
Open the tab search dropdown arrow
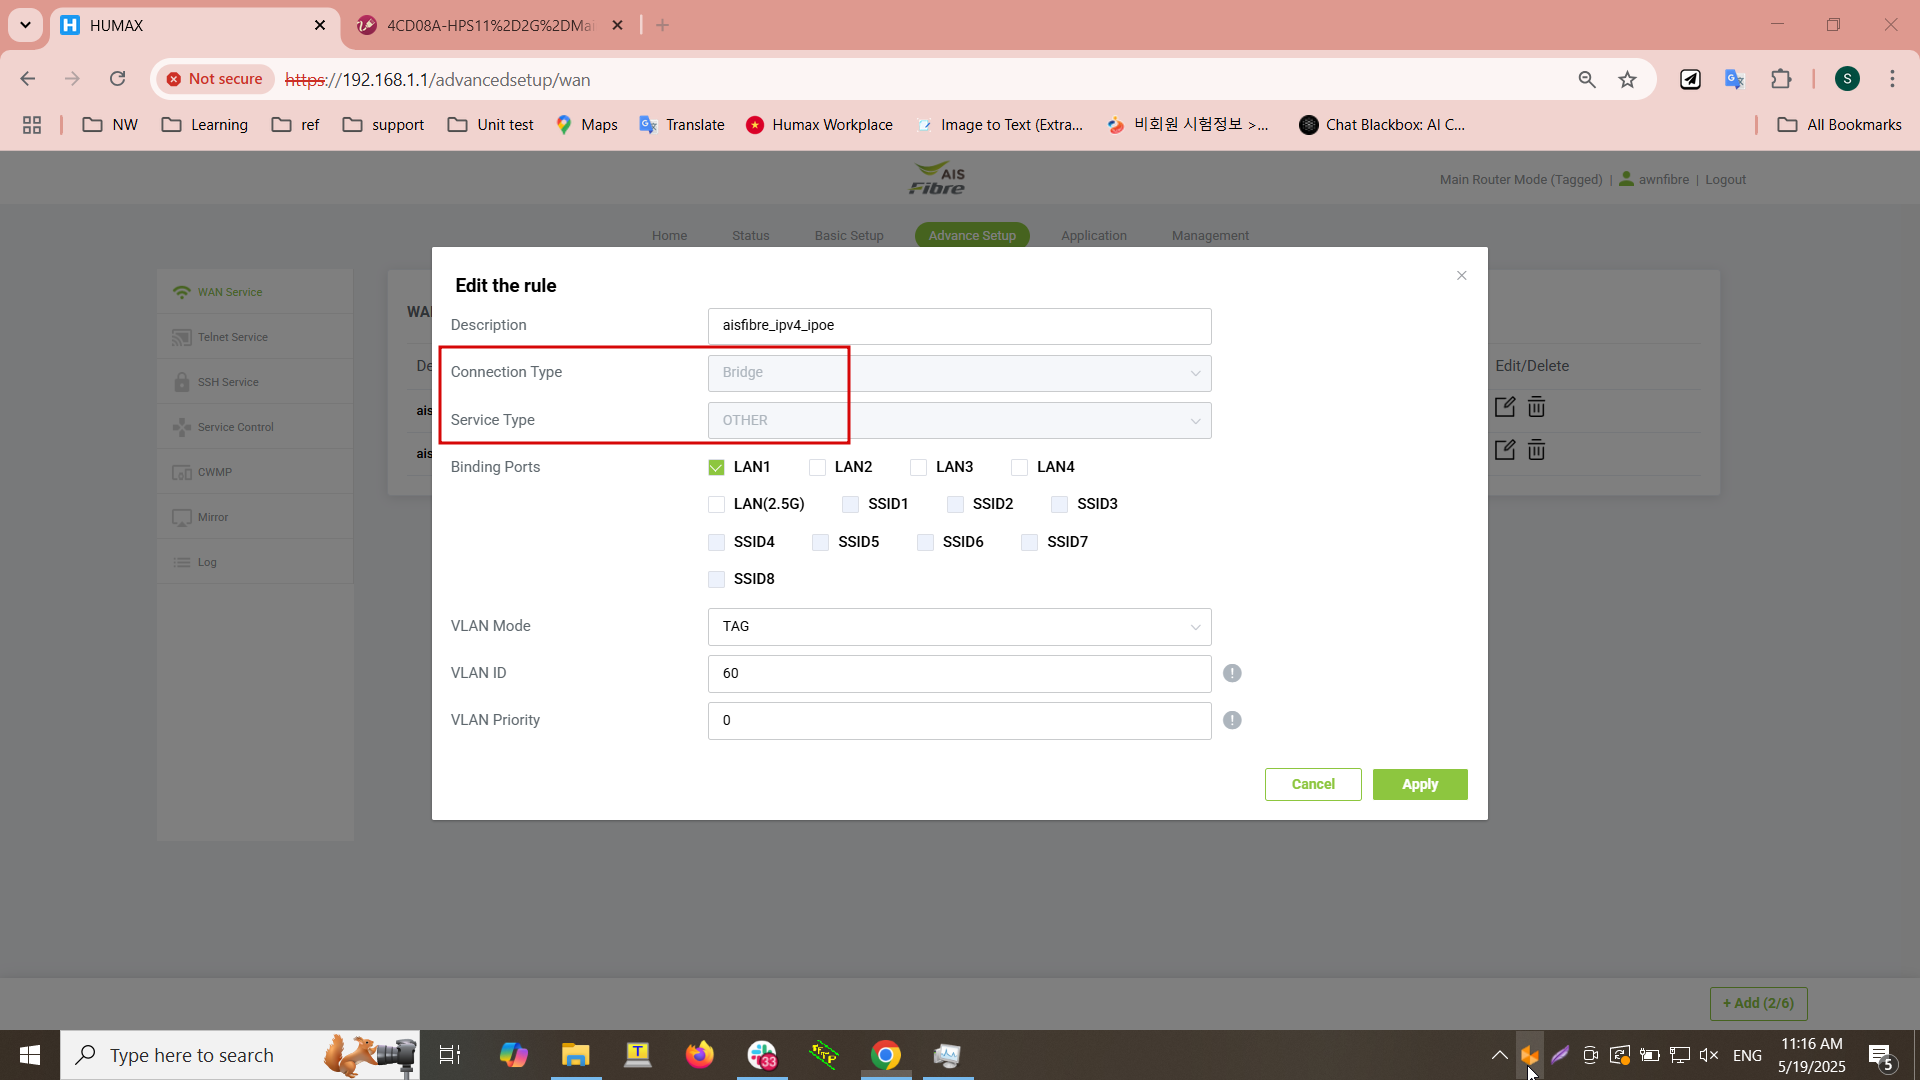pos(25,25)
